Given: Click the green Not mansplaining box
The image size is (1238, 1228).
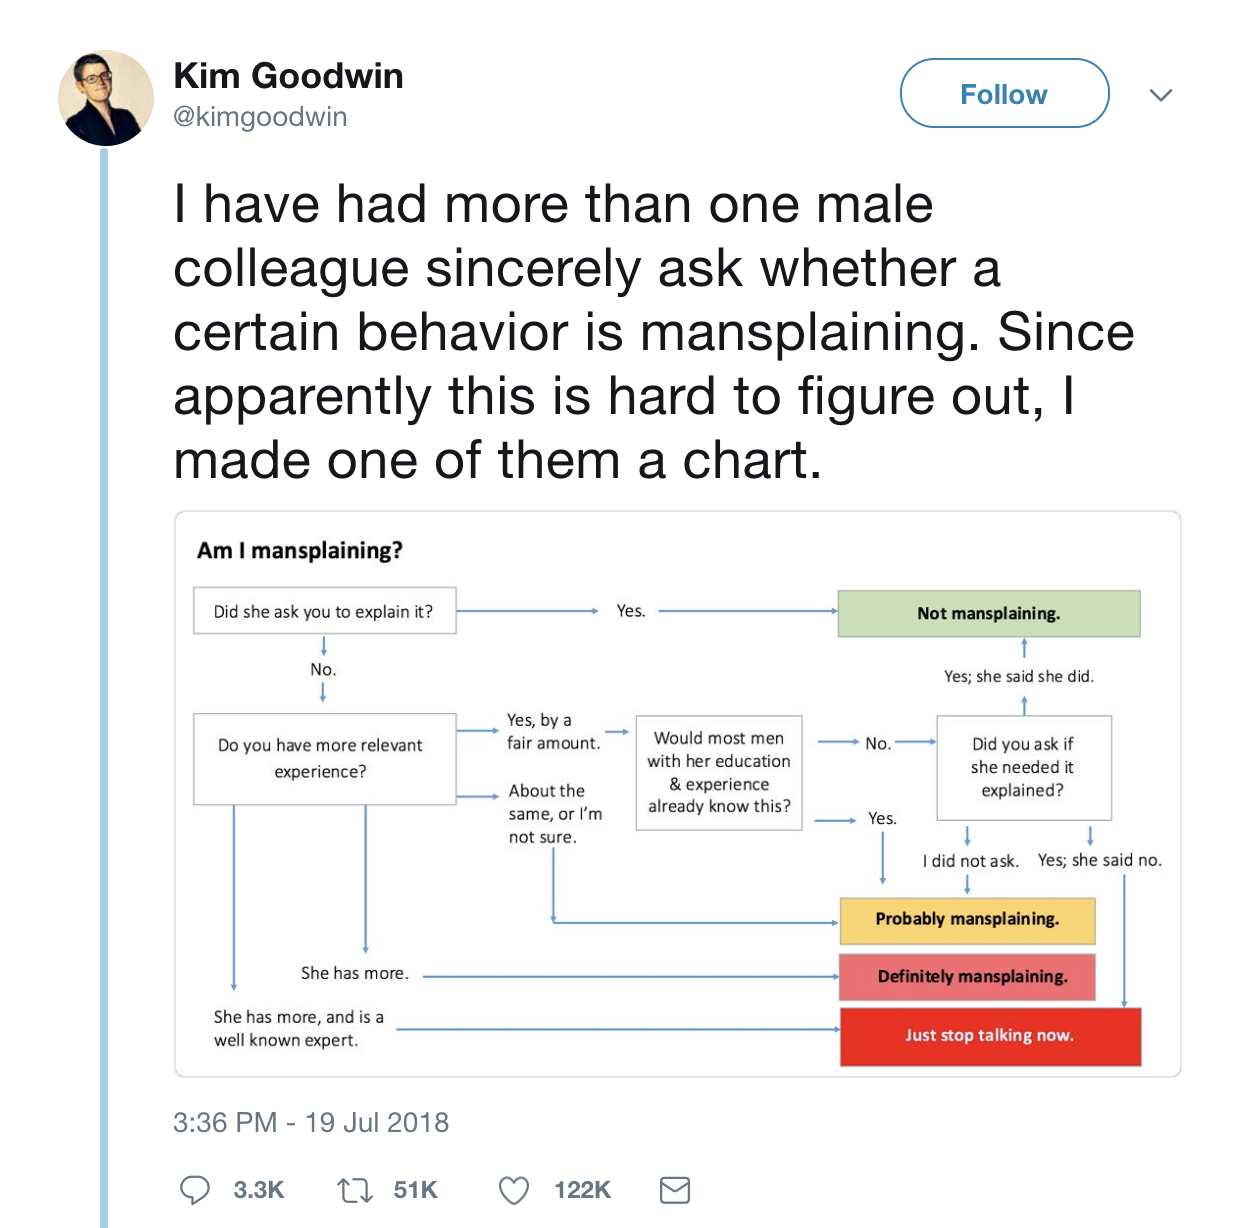Looking at the screenshot, I should tap(989, 613).
